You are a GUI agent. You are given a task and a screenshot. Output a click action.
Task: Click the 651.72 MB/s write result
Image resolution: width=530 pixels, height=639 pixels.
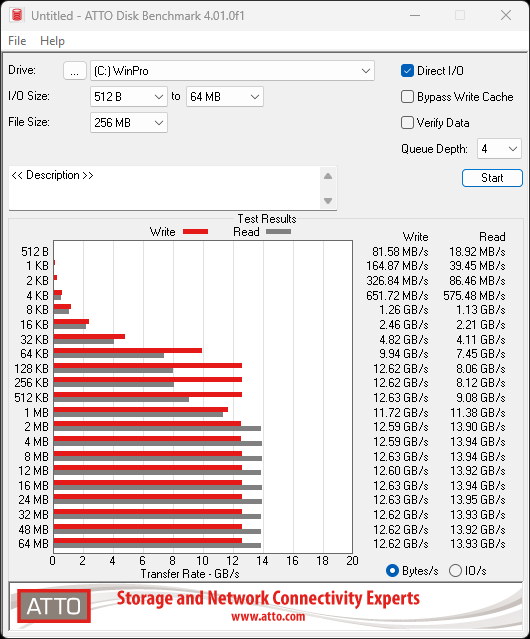pyautogui.click(x=397, y=295)
